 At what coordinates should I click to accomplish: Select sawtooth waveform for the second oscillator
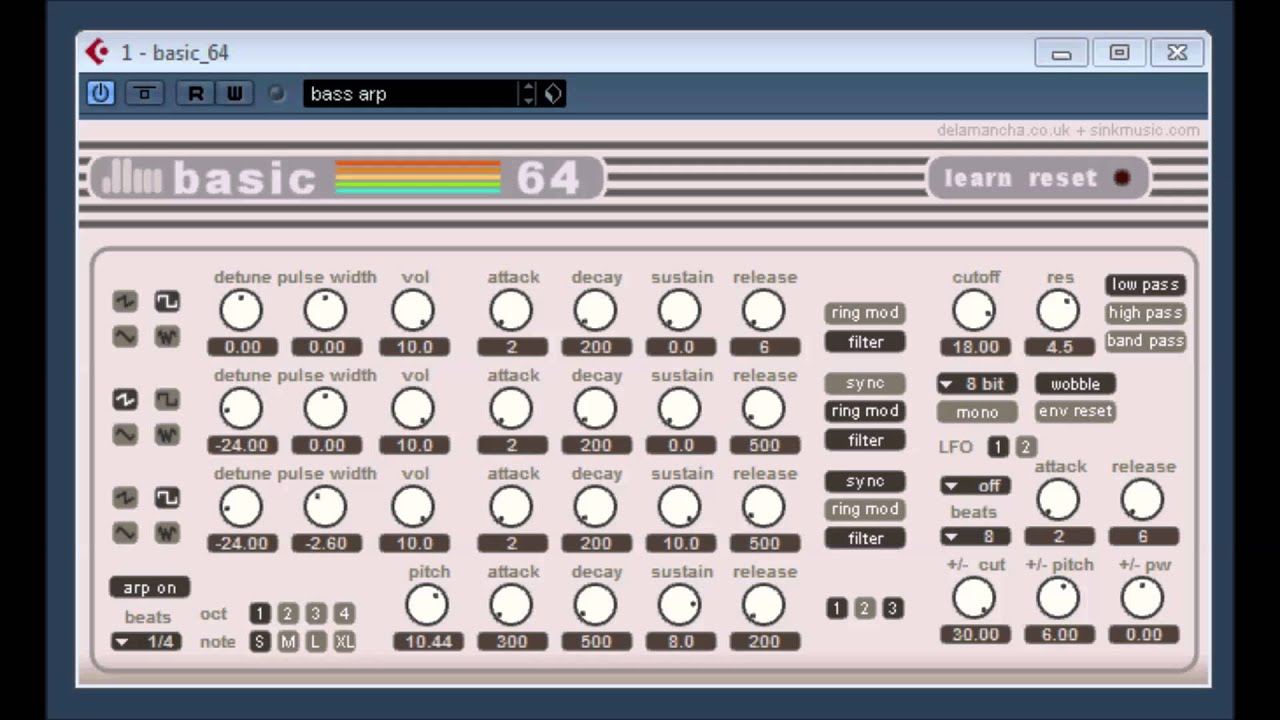coord(124,399)
